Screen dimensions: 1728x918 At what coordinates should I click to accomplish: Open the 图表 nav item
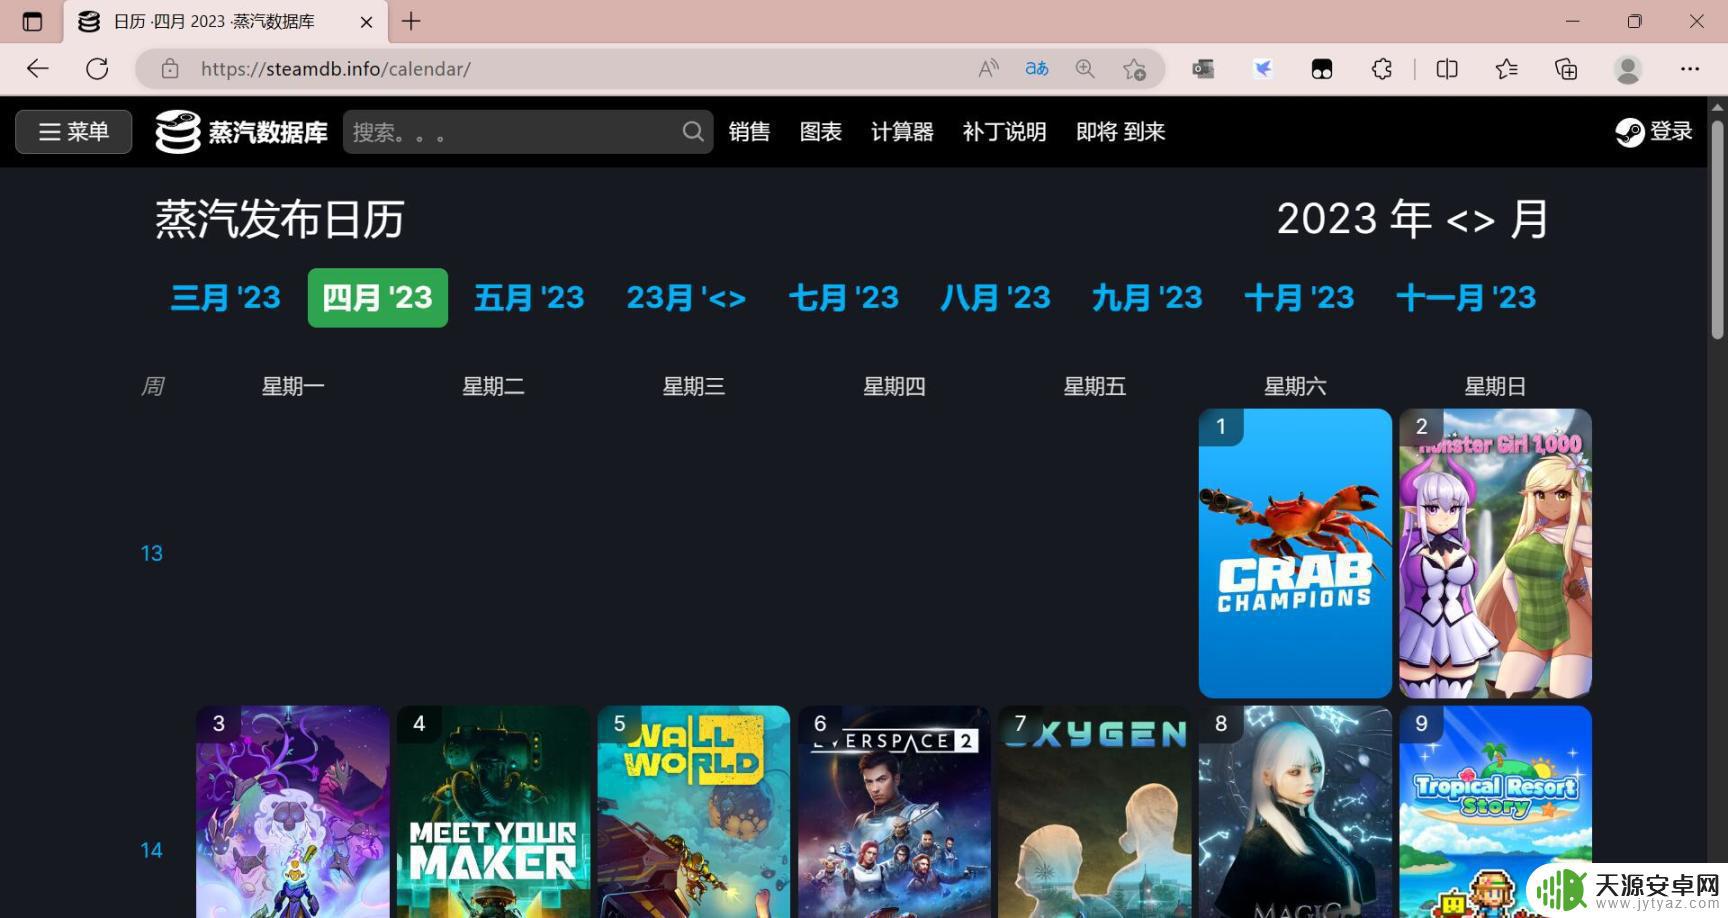(x=821, y=132)
